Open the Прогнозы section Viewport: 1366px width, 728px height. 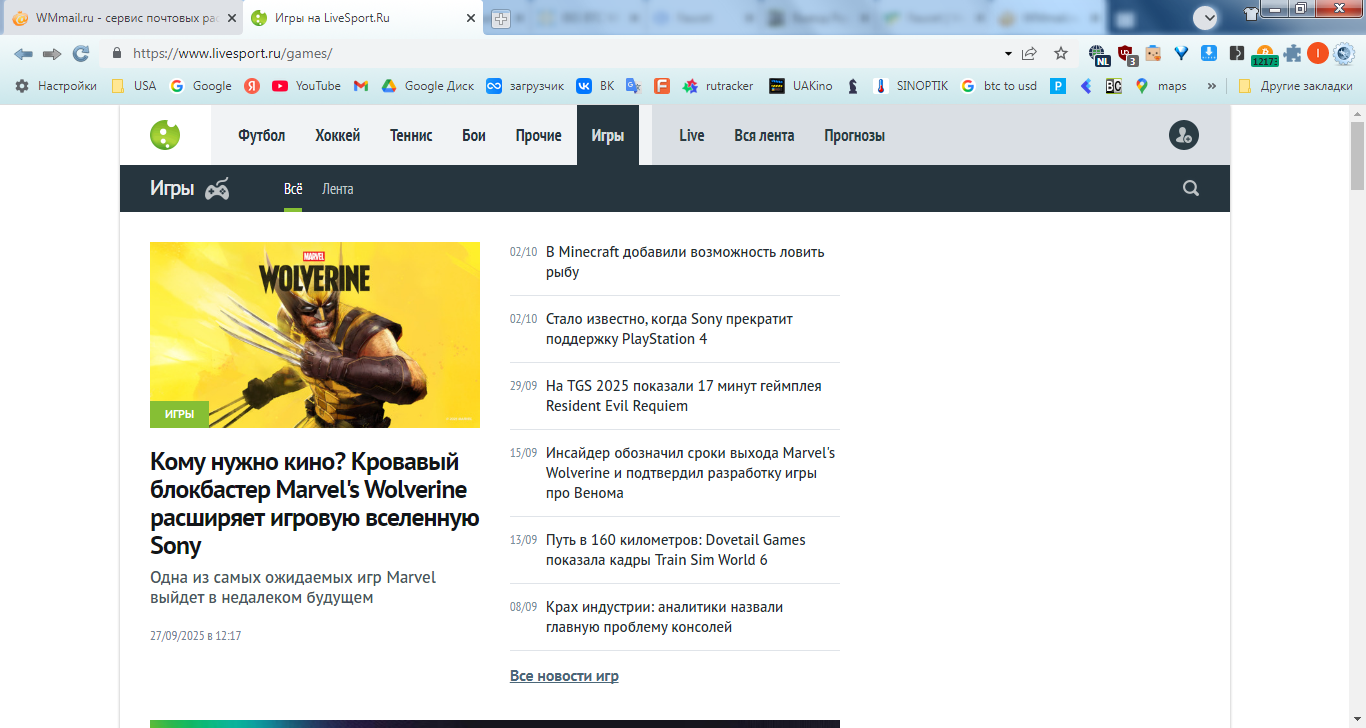coord(855,135)
